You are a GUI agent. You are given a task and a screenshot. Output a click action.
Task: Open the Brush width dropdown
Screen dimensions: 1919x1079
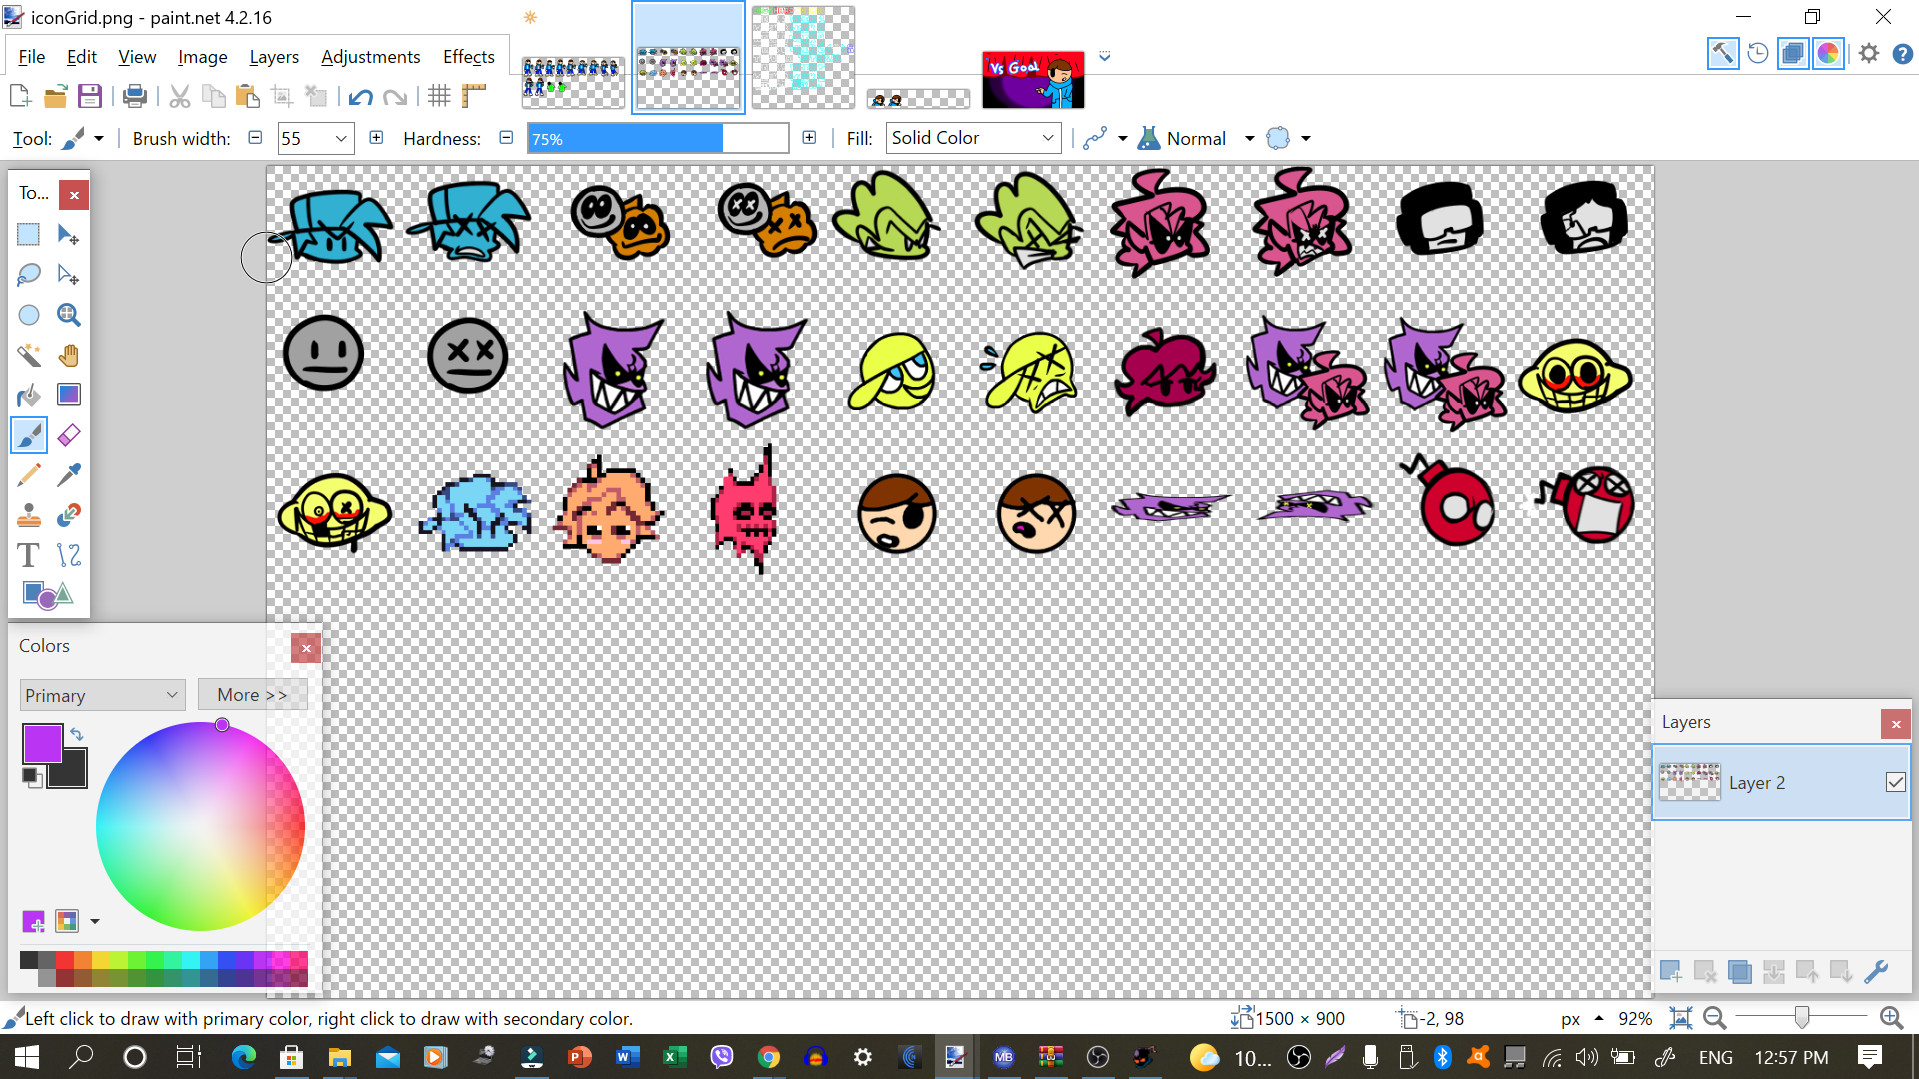[x=341, y=139]
